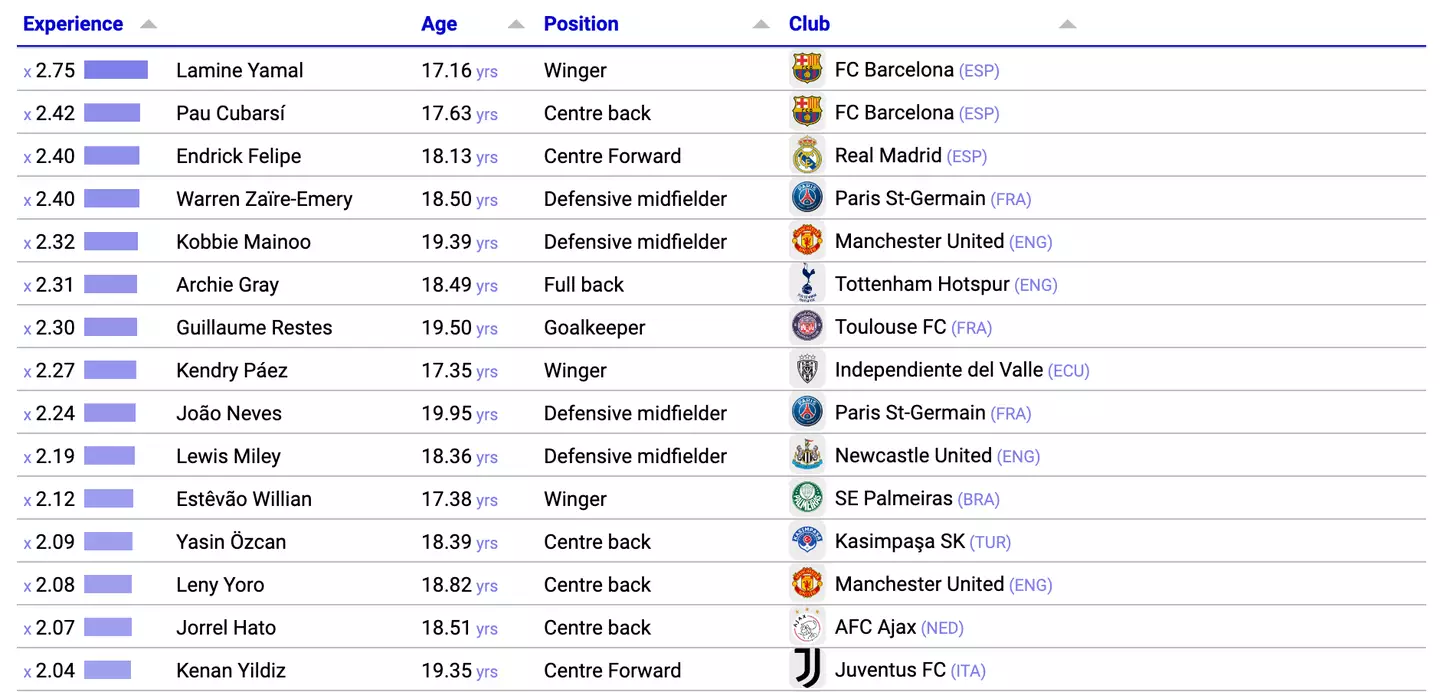Click the experience bar for Kobbie Mainoo

(111, 241)
